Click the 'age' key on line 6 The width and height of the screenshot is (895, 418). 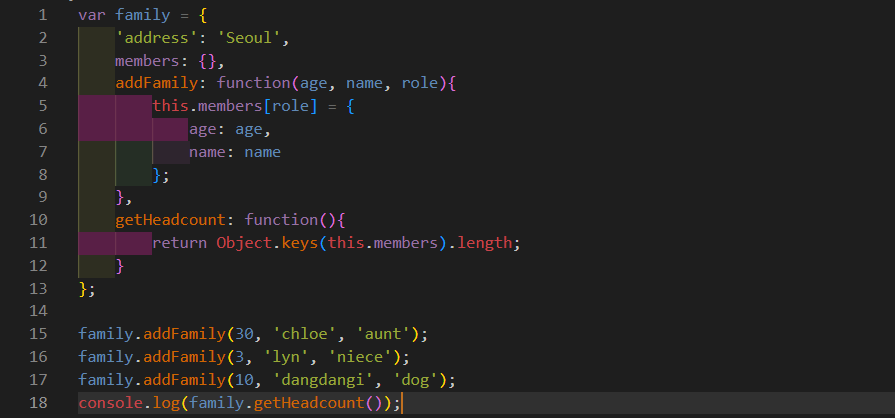pyautogui.click(x=203, y=129)
